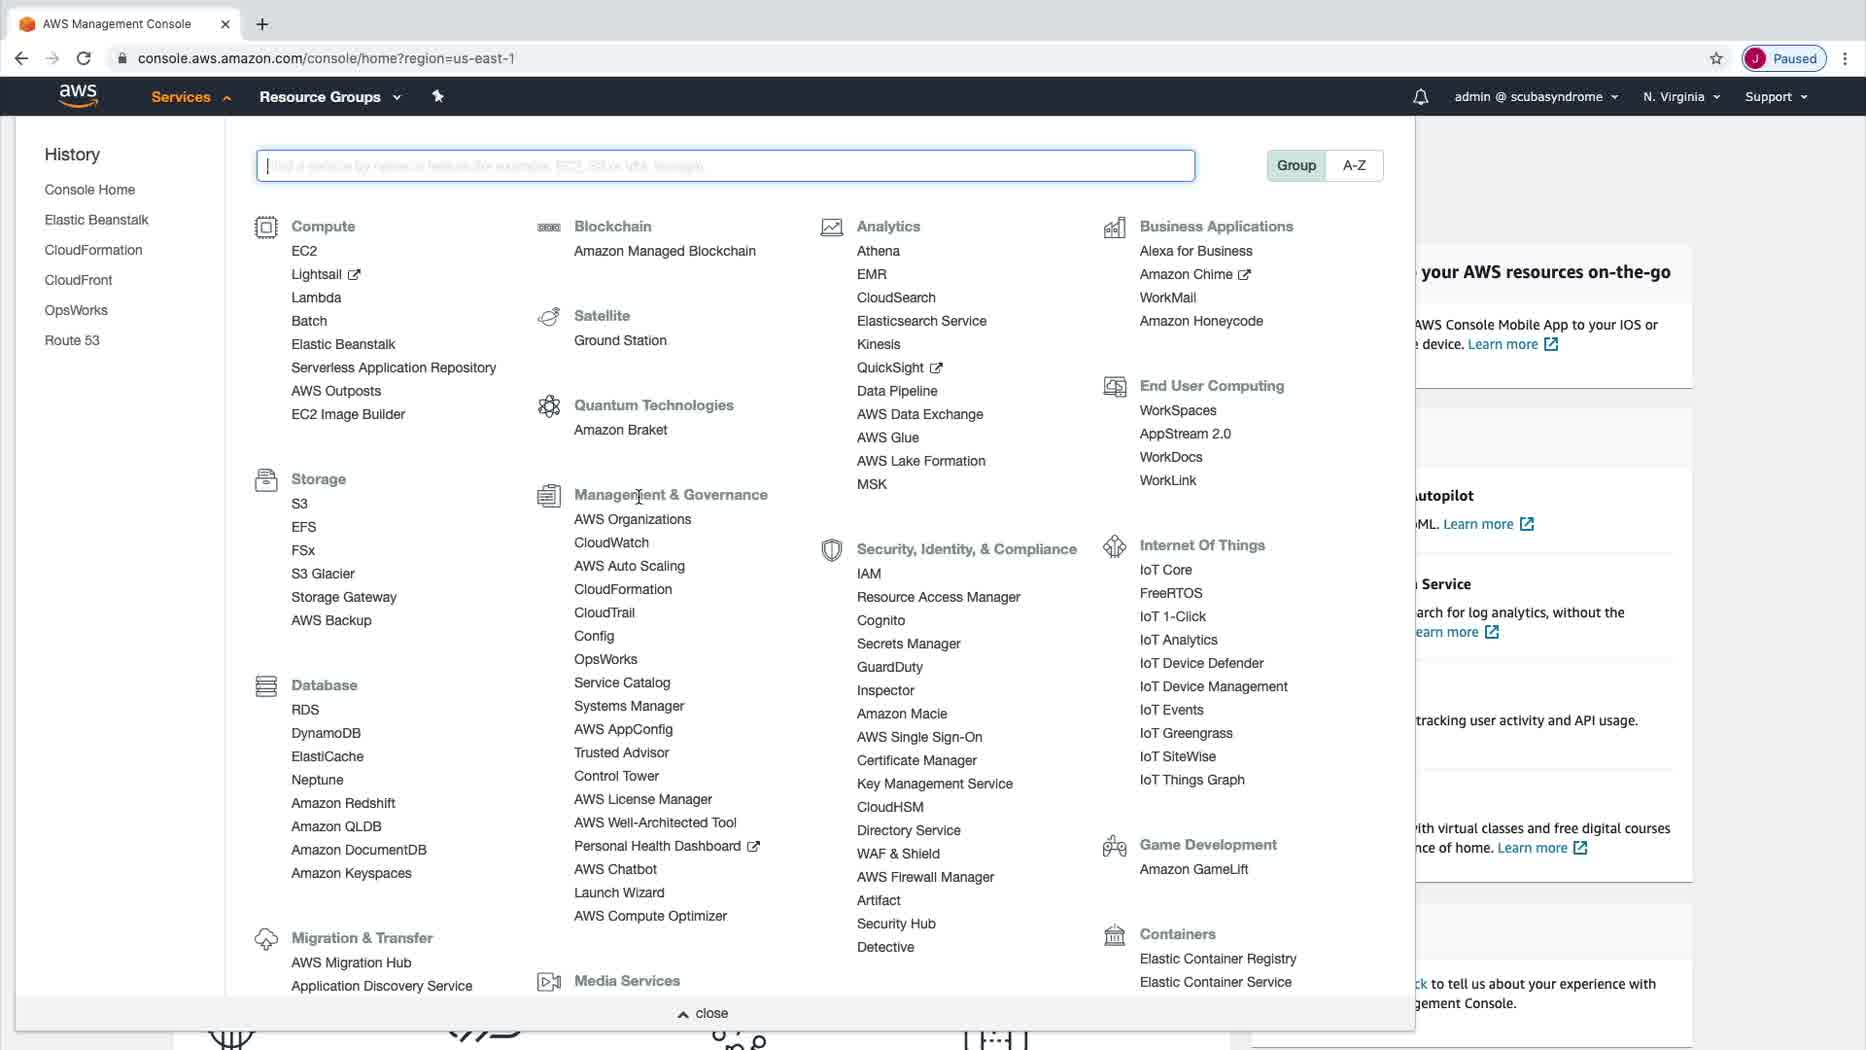Open Amazon GameLift service
The width and height of the screenshot is (1866, 1050).
click(1194, 870)
